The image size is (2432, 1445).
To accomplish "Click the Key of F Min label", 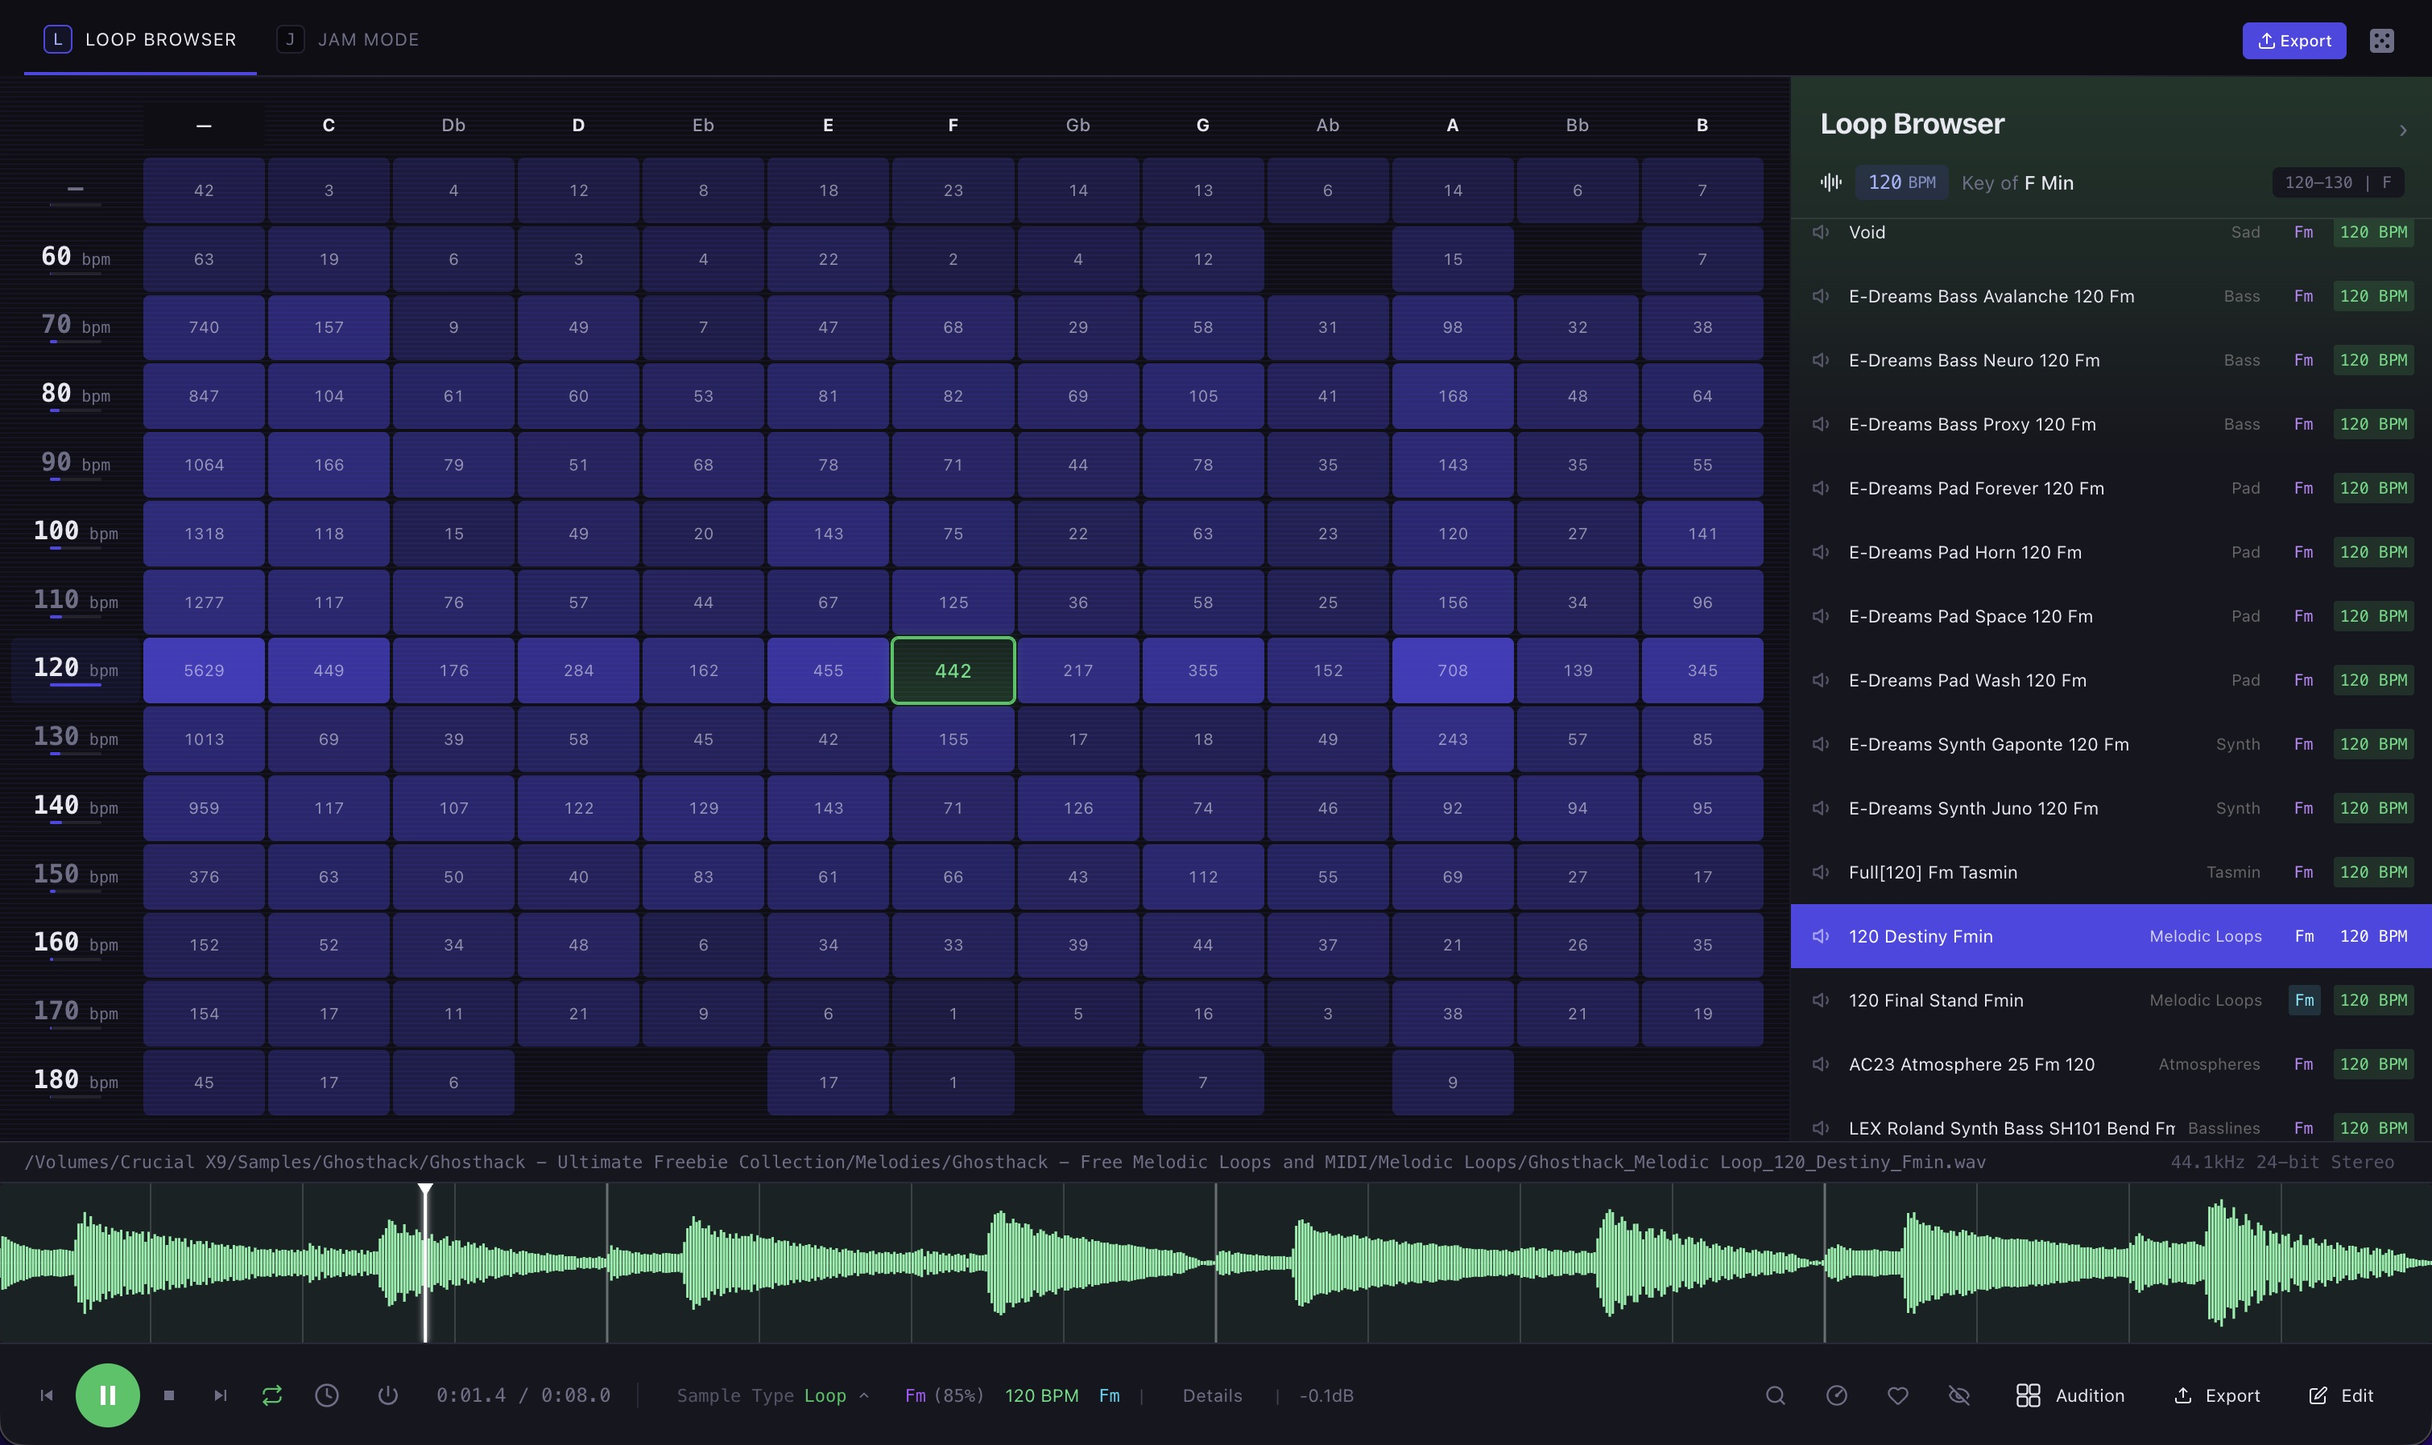I will 2017,183.
